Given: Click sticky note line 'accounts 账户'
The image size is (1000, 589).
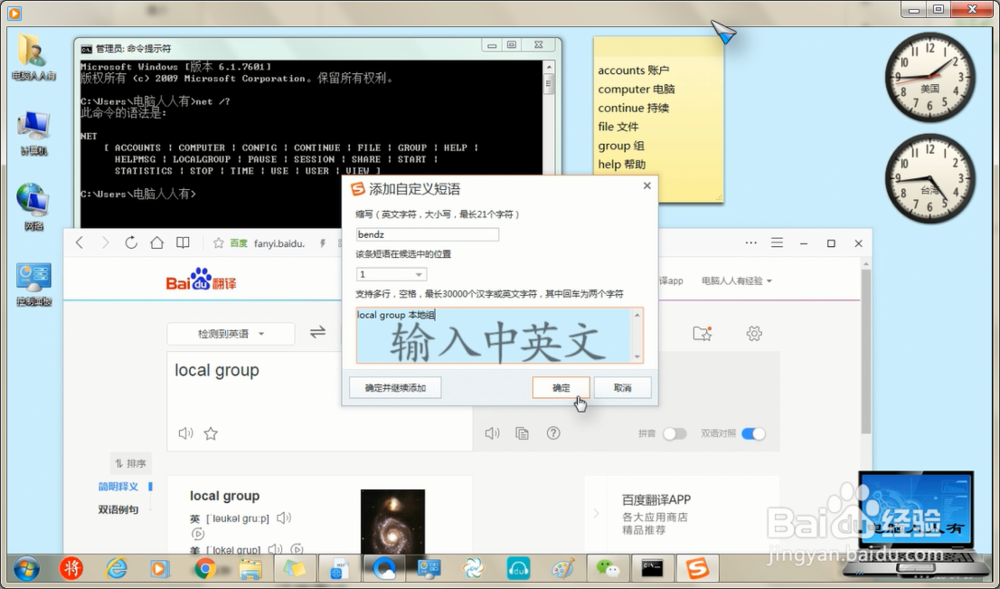Looking at the screenshot, I should point(633,70).
